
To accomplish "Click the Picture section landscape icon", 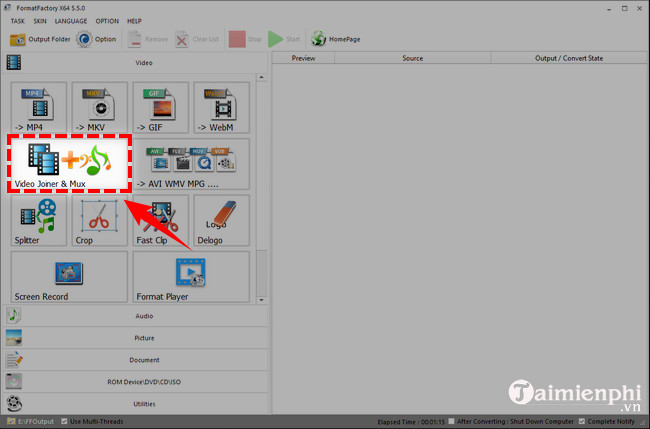I will [x=14, y=338].
